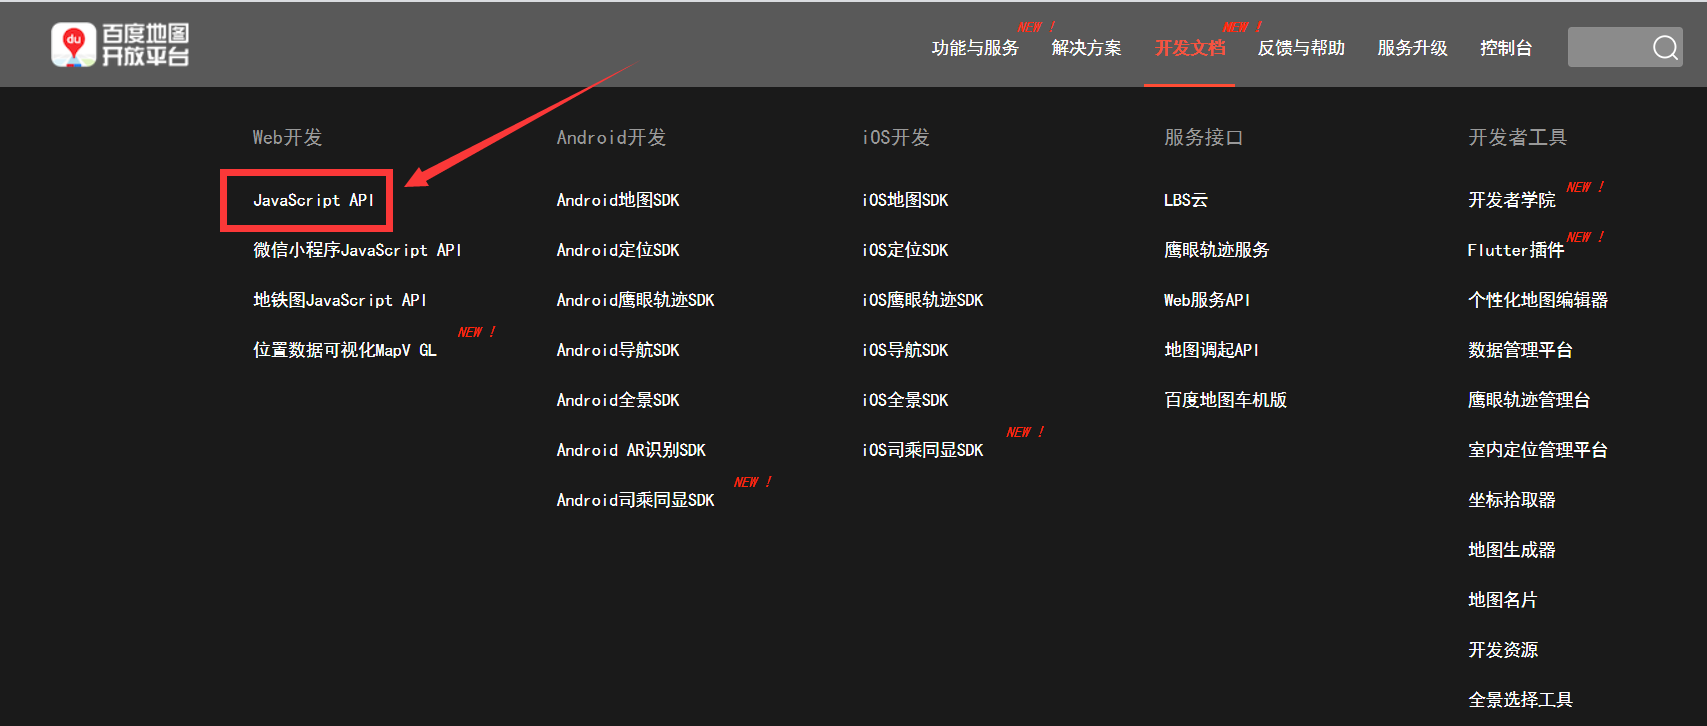
Task: Click the Web开发 column heading
Action: (288, 137)
